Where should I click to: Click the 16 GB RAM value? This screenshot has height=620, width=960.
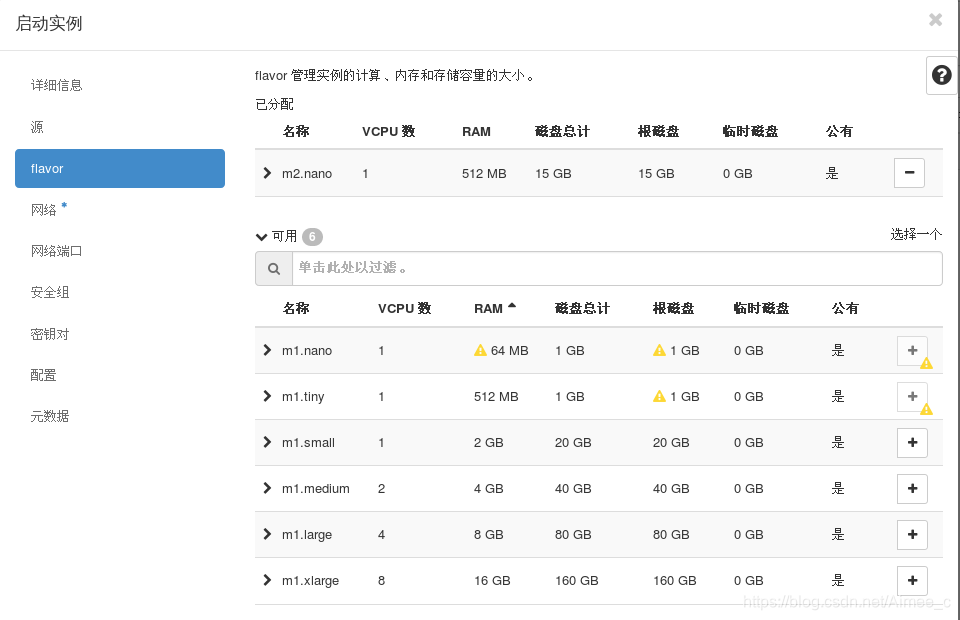(x=492, y=580)
